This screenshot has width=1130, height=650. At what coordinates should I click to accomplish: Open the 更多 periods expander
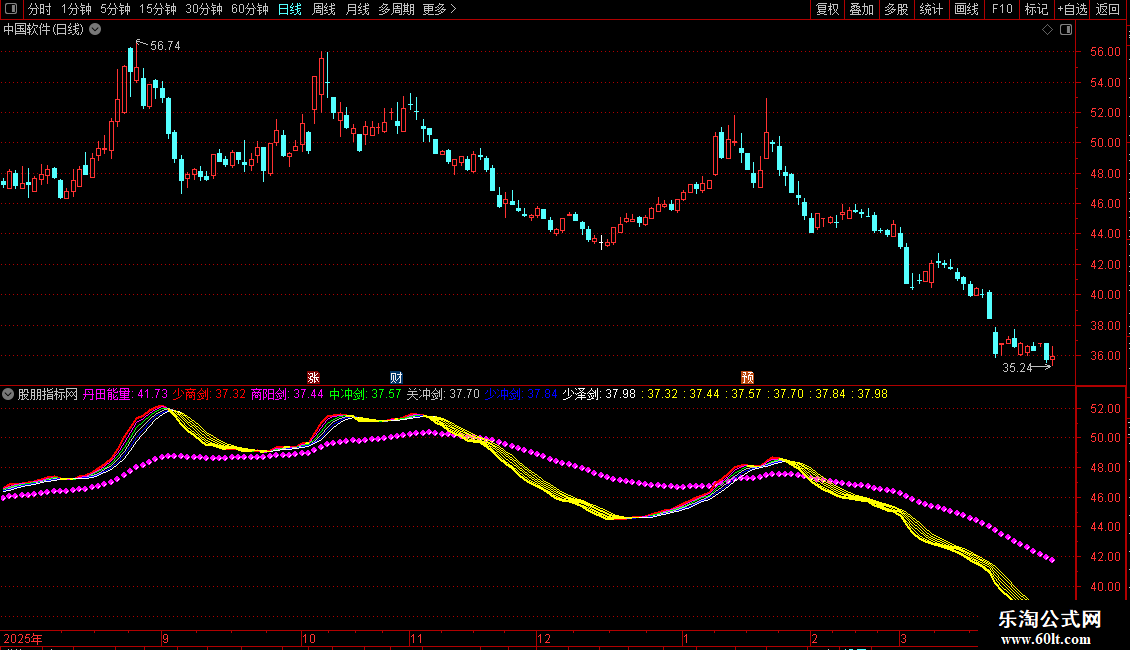pos(439,9)
